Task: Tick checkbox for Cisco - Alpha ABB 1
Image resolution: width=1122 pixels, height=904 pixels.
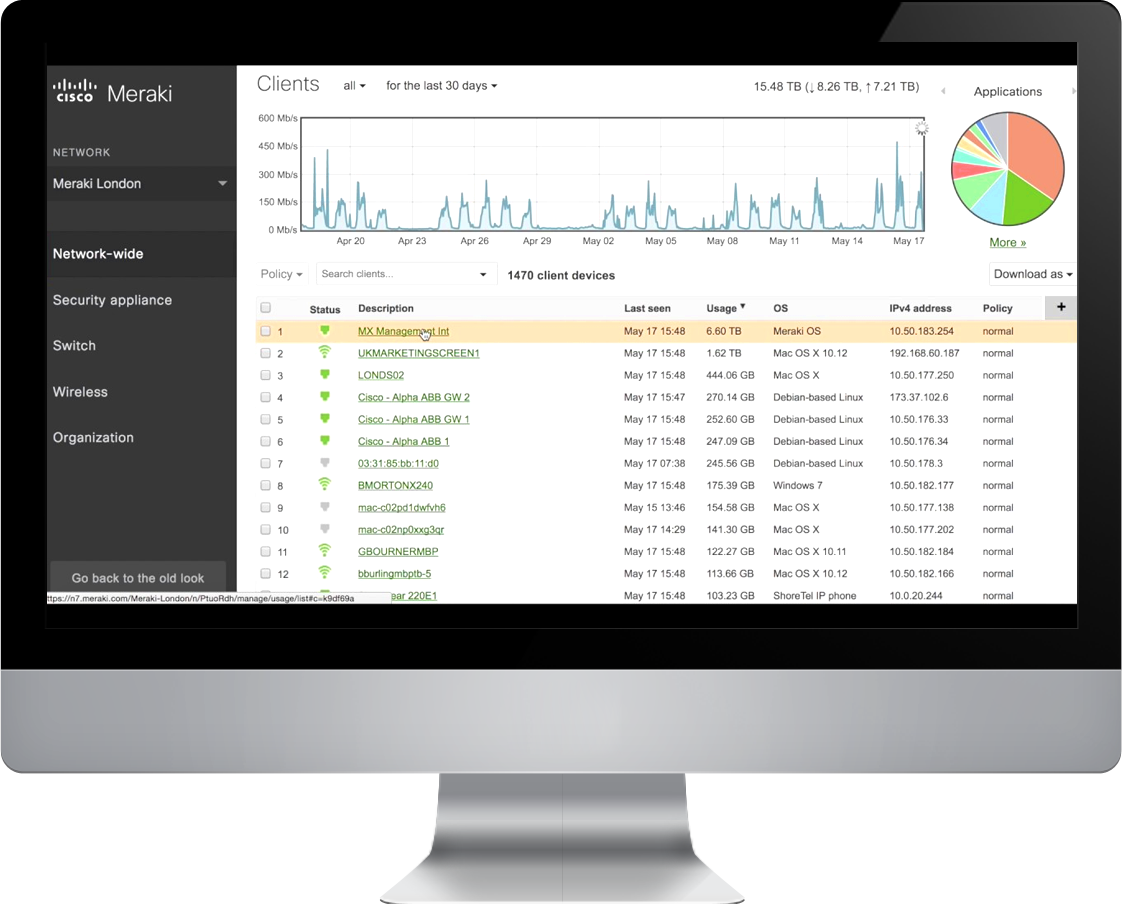Action: click(265, 442)
